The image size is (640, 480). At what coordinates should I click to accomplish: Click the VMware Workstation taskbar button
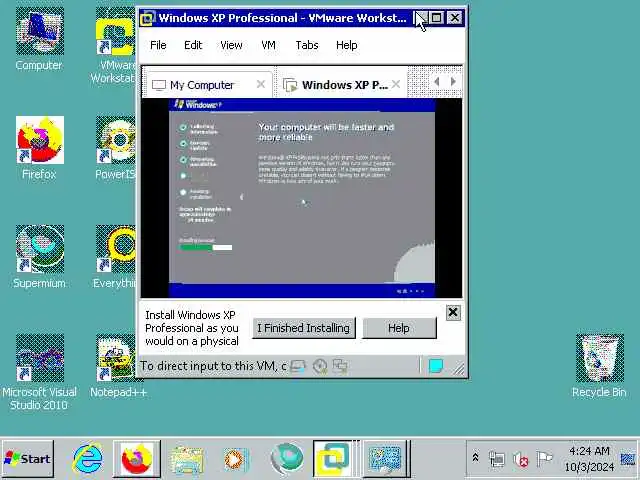tap(335, 459)
